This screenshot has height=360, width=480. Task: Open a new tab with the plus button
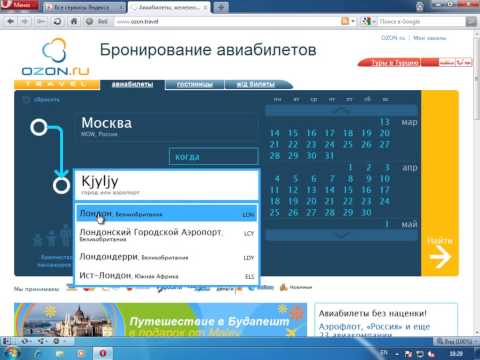tap(221, 7)
